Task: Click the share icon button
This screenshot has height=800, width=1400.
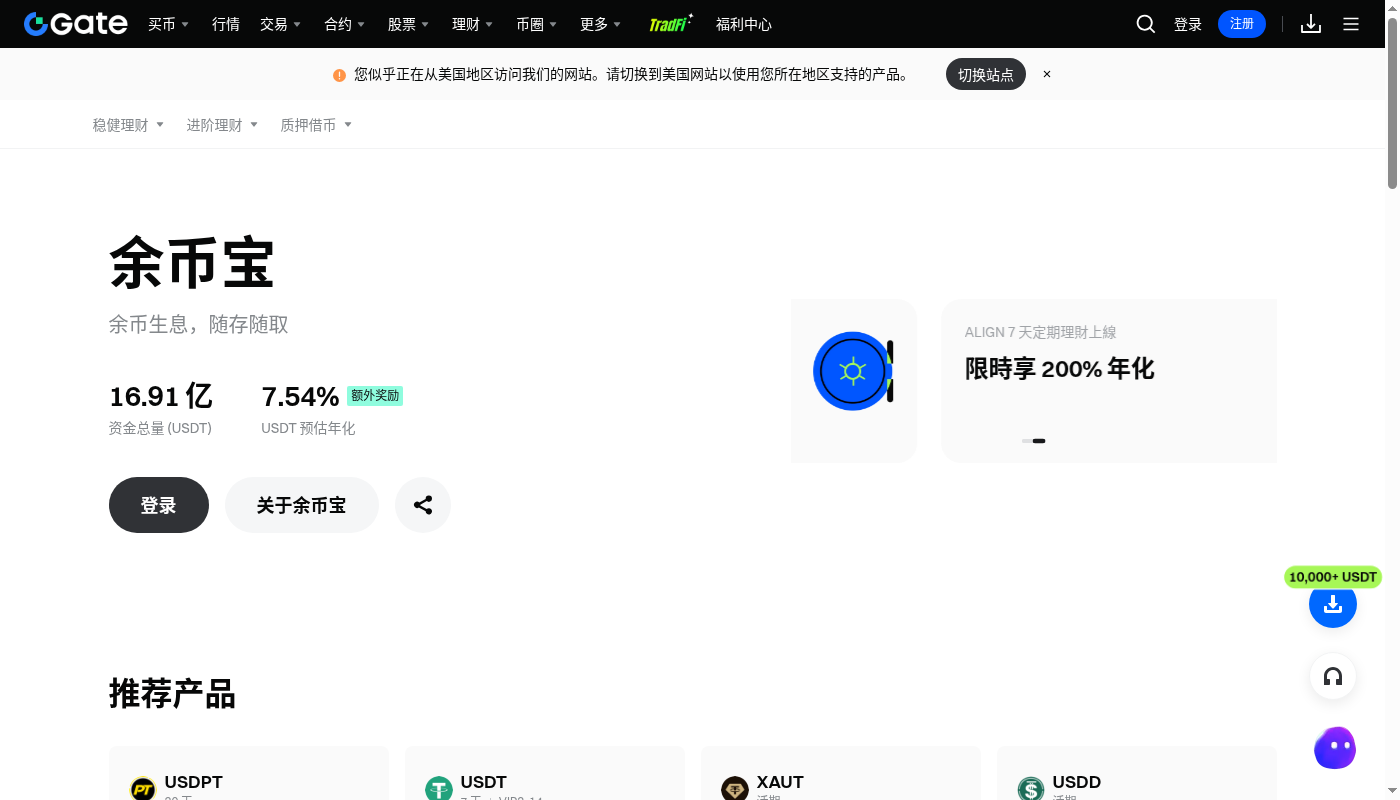Action: coord(423,505)
